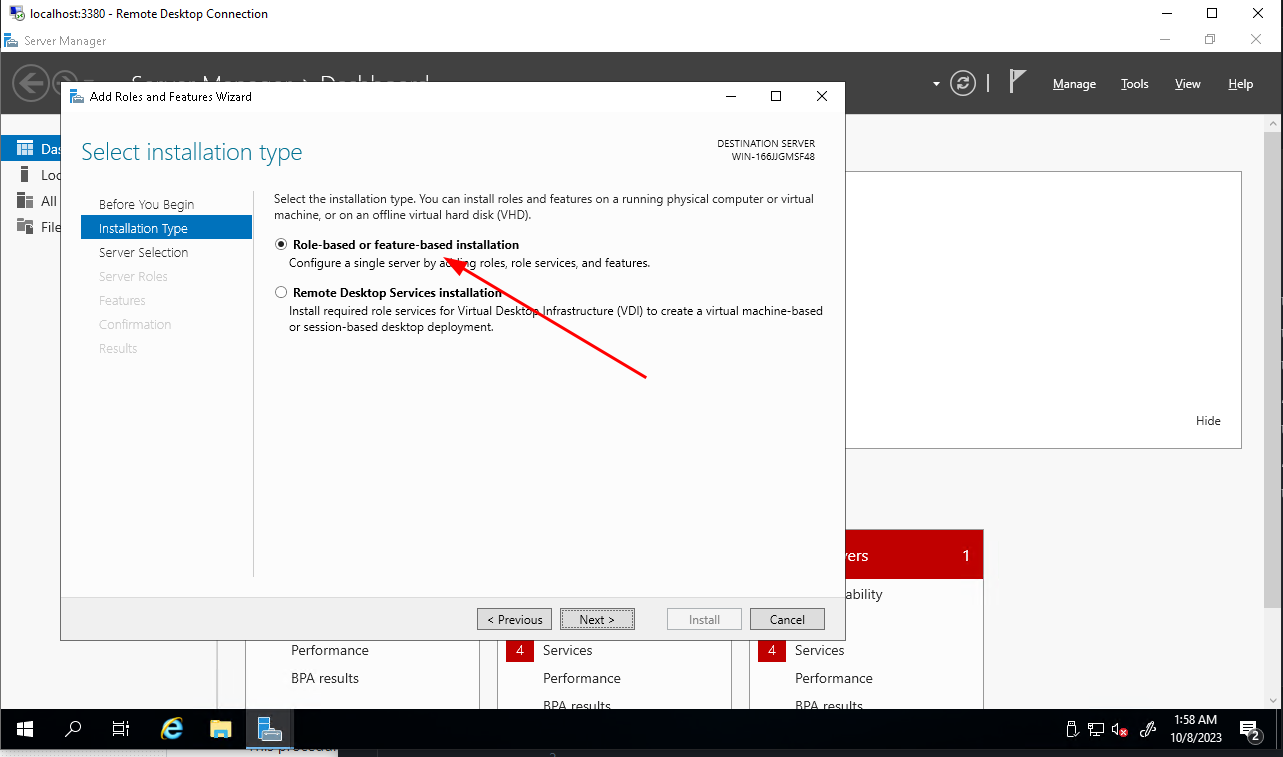The width and height of the screenshot is (1283, 757).
Task: Select Role-based or feature-based installation
Action: [x=281, y=245]
